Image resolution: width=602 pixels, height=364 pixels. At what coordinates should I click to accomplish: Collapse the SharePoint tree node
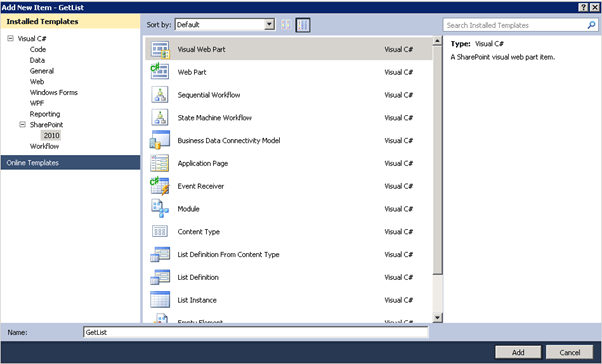[x=23, y=124]
